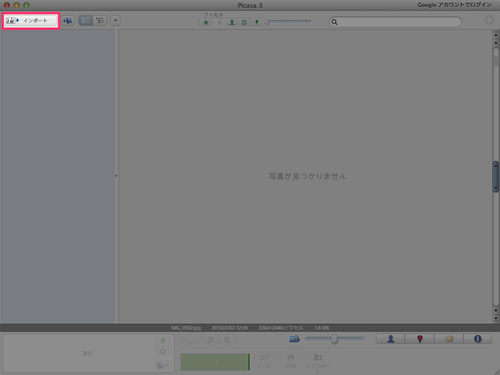Toggle the starred photos filter
The image size is (500, 375).
click(x=206, y=22)
